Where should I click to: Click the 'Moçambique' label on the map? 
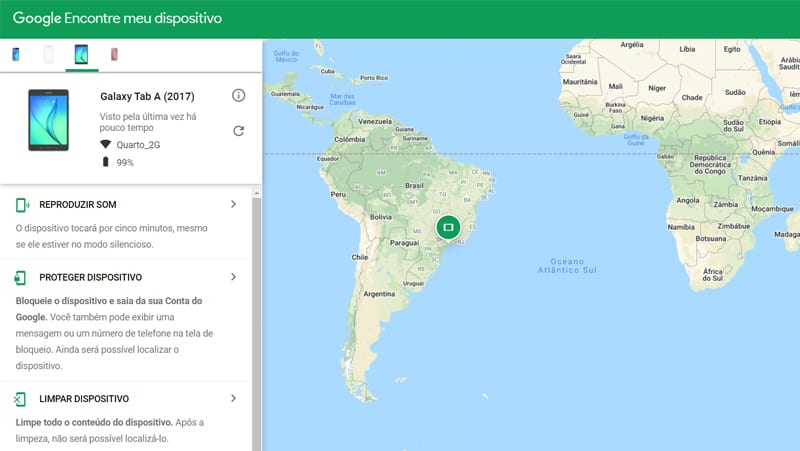(x=772, y=209)
